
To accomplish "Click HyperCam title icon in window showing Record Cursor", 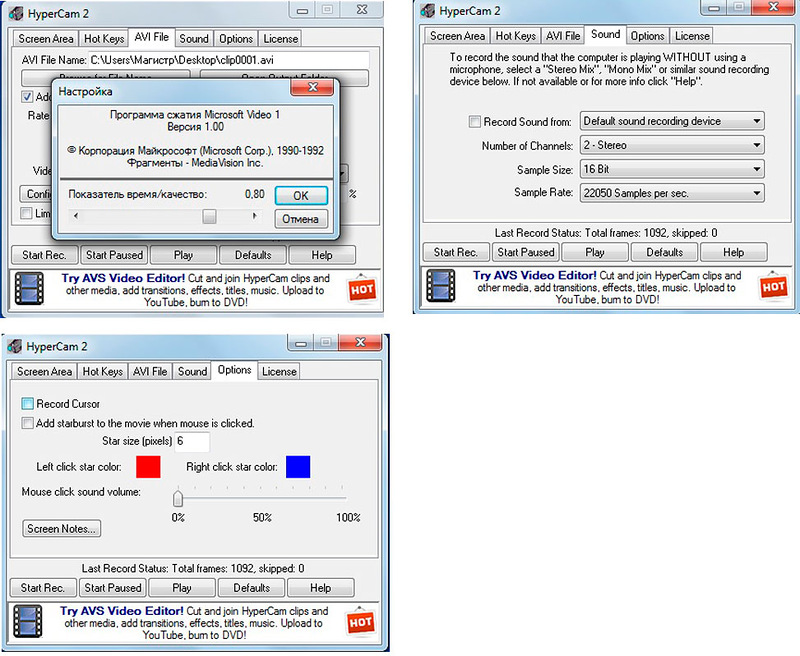I will tap(15, 346).
